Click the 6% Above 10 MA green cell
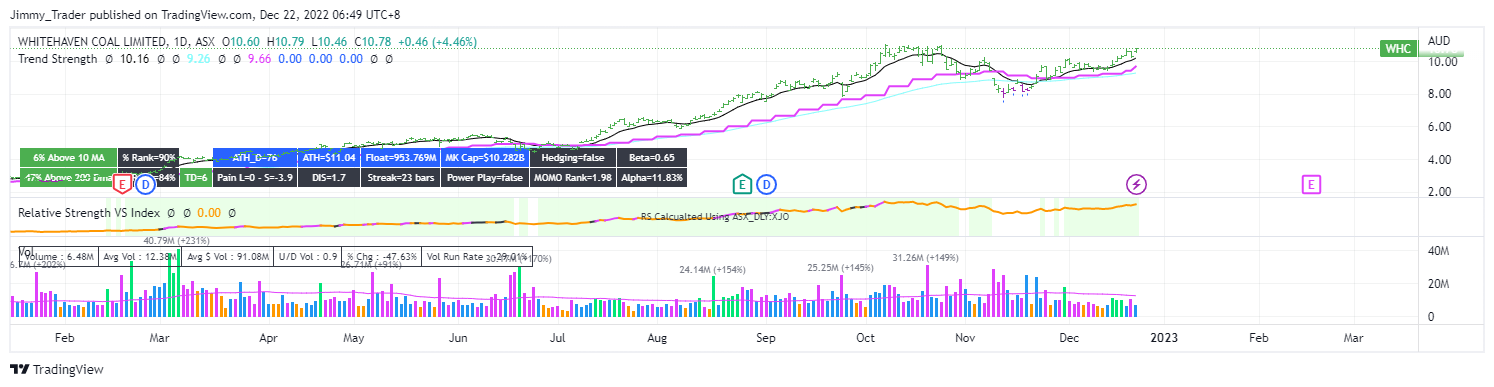This screenshot has height=387, width=1494. tap(68, 158)
